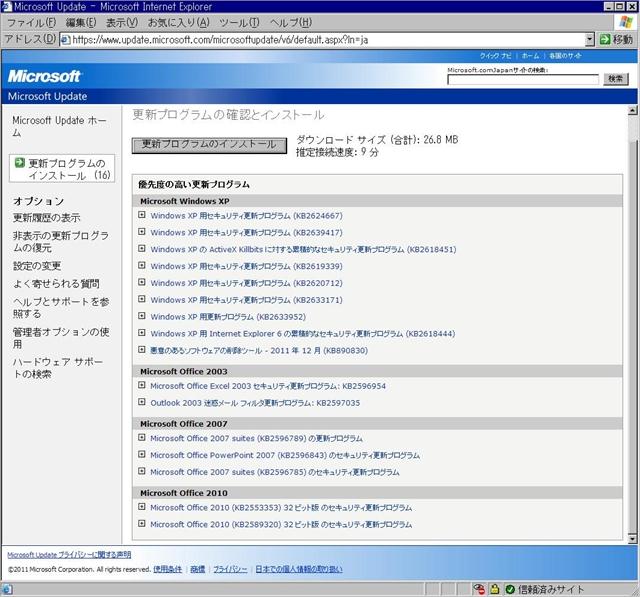
Task: Open the Microsoft Update ホーム link
Action: coord(59,126)
